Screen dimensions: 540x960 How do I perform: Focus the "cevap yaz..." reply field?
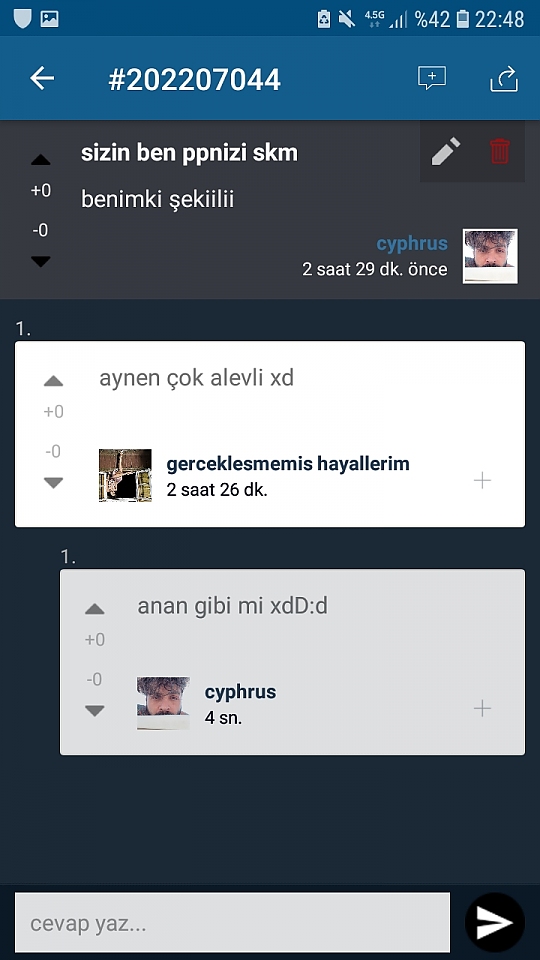click(x=233, y=923)
